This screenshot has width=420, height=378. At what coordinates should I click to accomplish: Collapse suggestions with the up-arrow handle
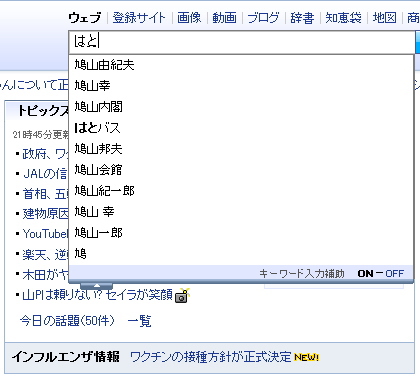coord(96,286)
